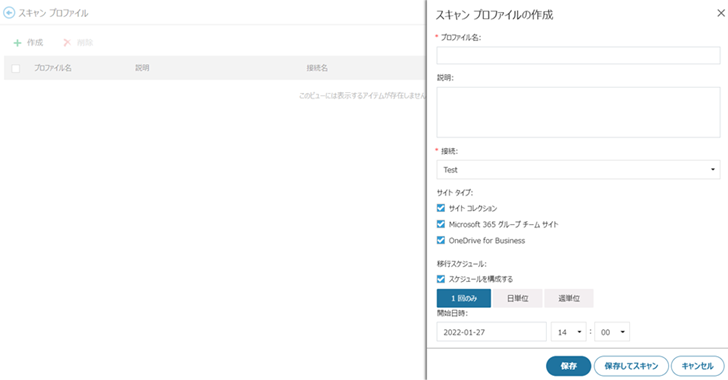Click the red X 削除 icon
The image size is (728, 380).
tap(67, 43)
